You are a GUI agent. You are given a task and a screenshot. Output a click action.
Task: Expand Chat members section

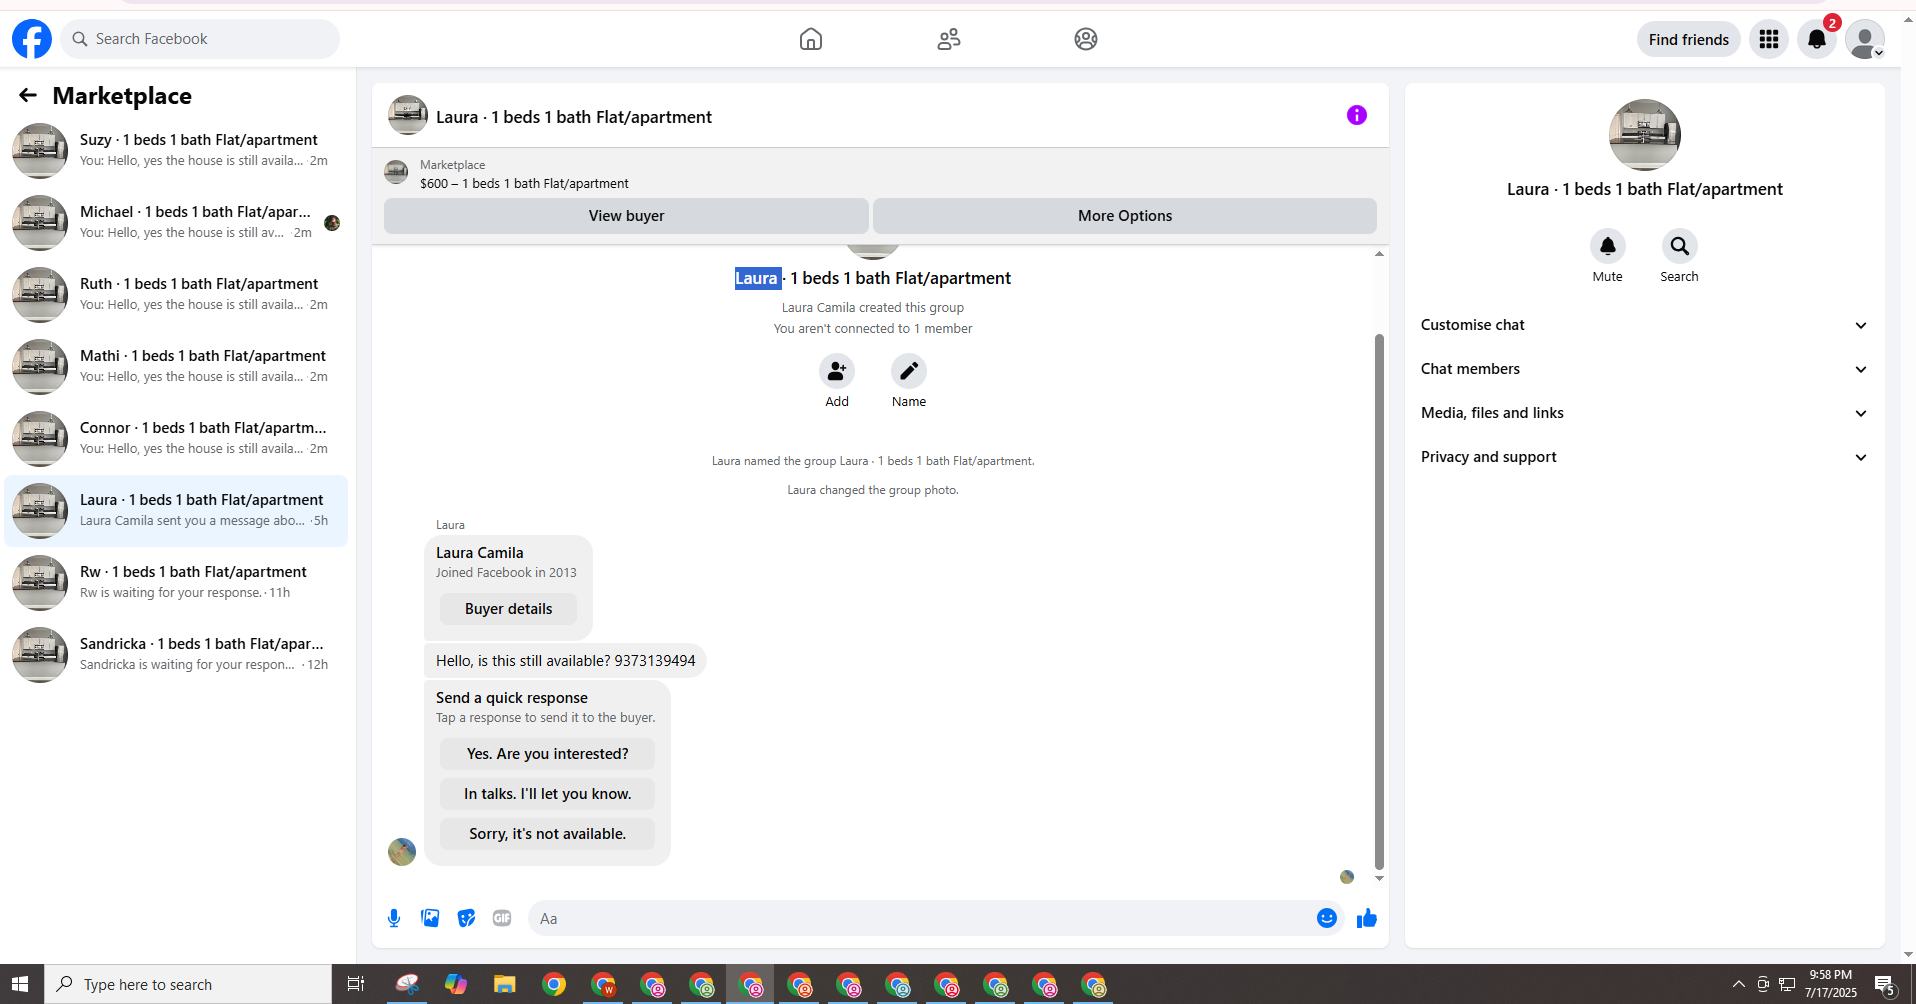1645,369
